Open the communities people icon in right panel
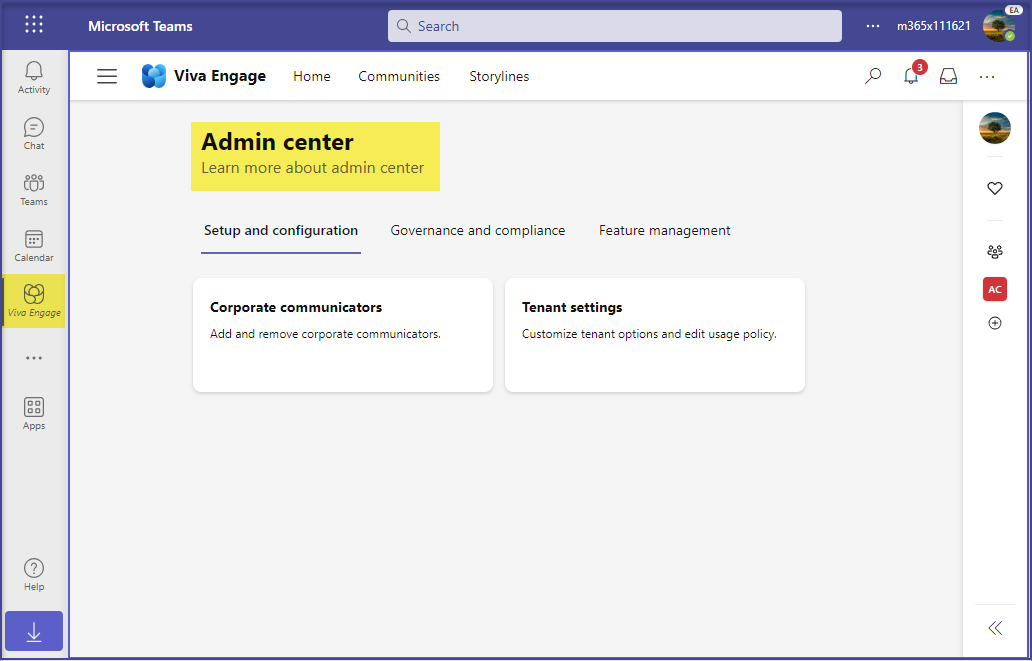 coord(994,252)
